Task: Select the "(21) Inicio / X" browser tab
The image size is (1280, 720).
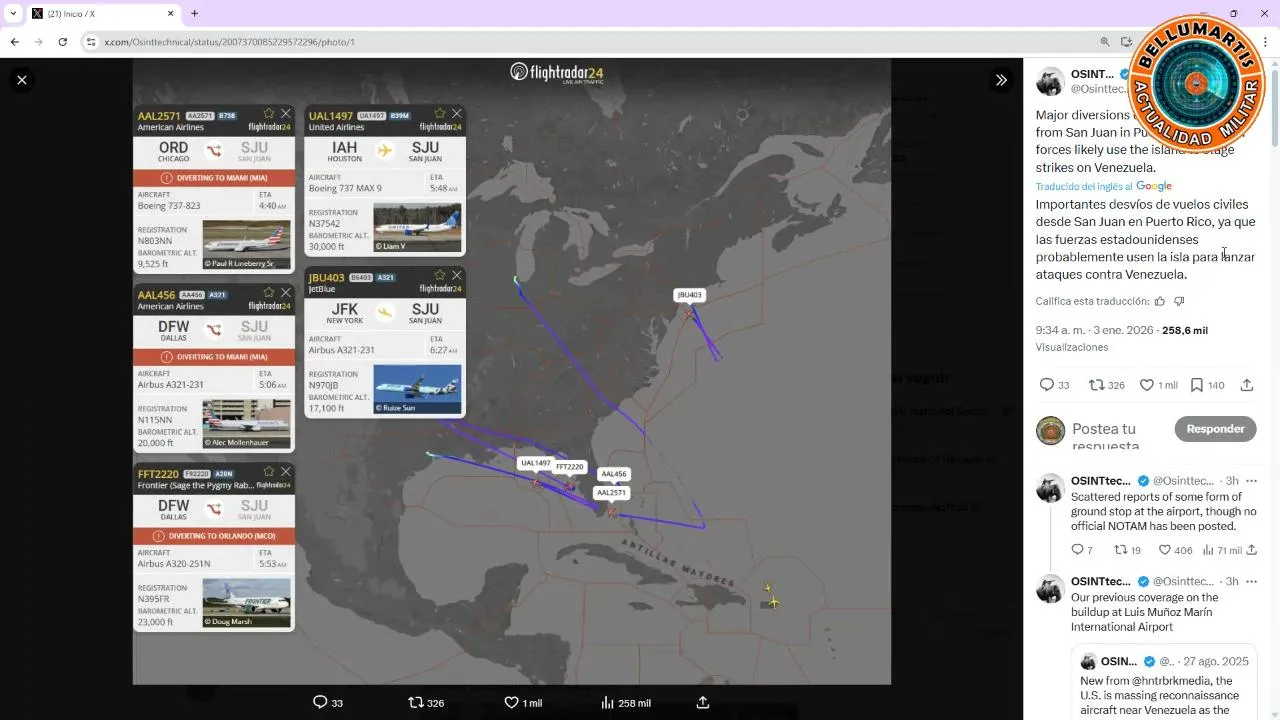Action: (x=100, y=13)
